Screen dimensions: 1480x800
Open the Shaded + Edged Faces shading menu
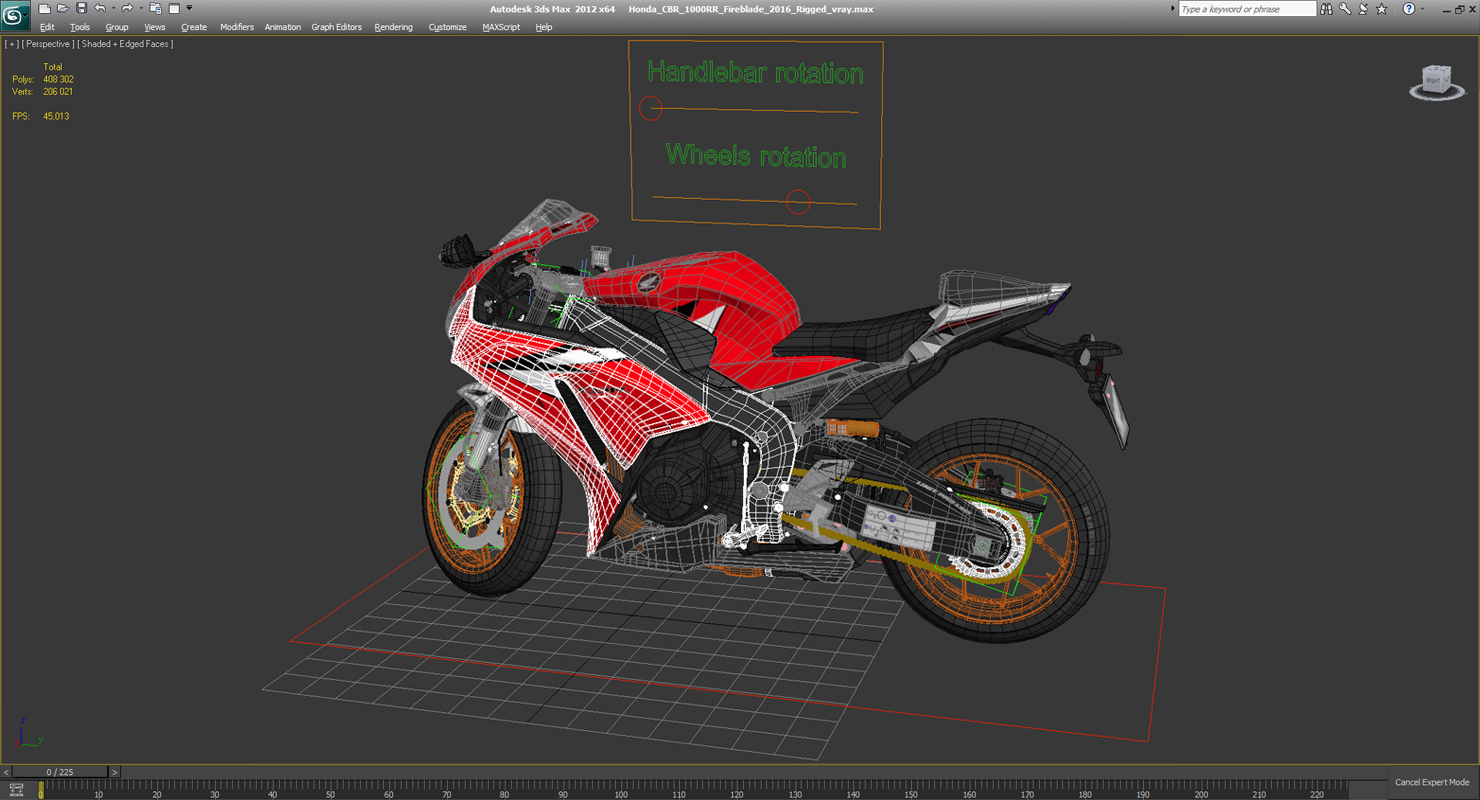click(125, 44)
